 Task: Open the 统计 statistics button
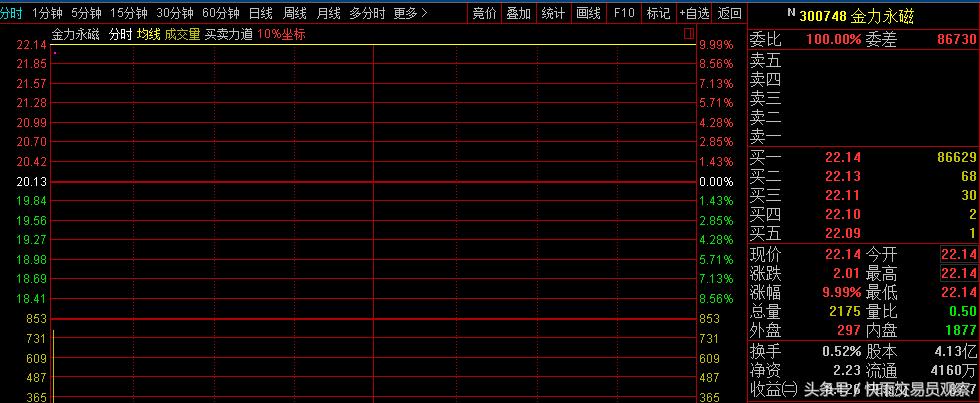[x=552, y=12]
